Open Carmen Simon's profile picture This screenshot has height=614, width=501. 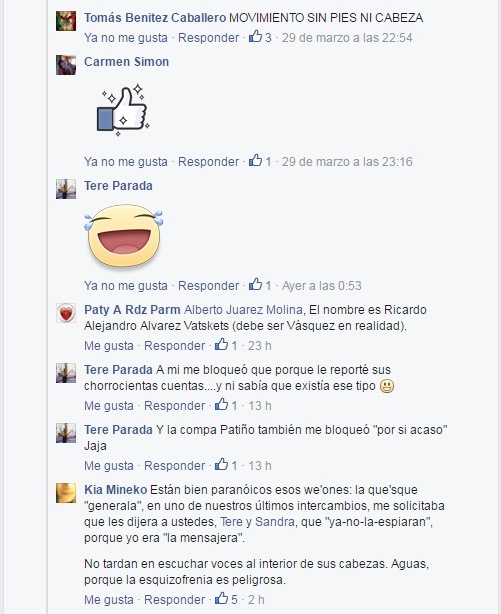[66, 65]
